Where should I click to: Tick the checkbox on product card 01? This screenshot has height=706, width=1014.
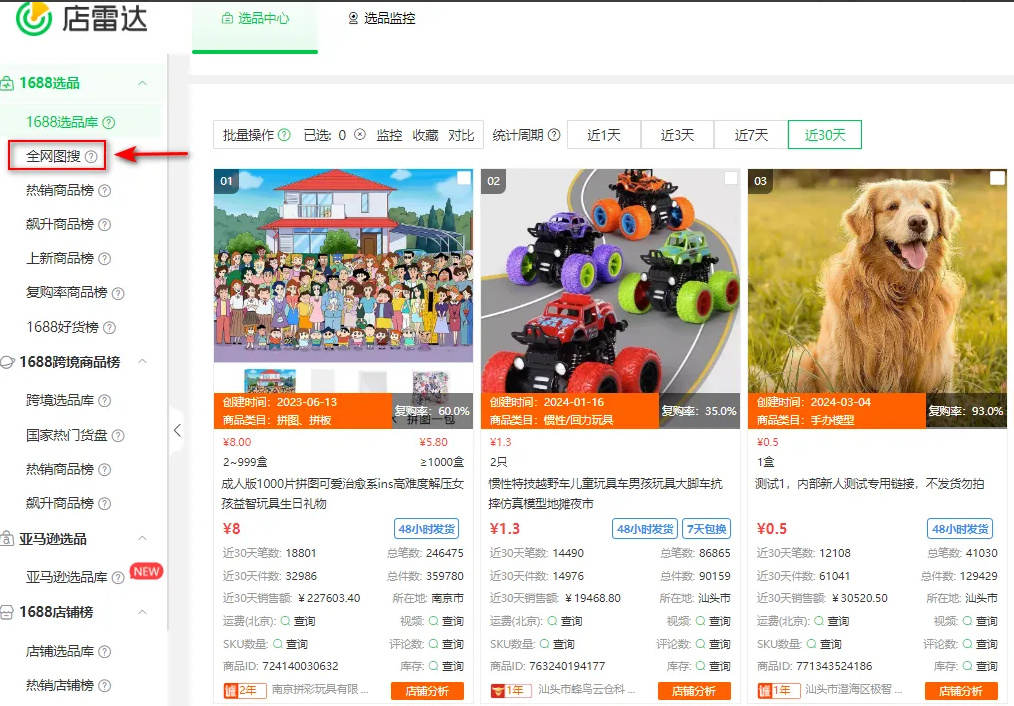click(x=464, y=178)
